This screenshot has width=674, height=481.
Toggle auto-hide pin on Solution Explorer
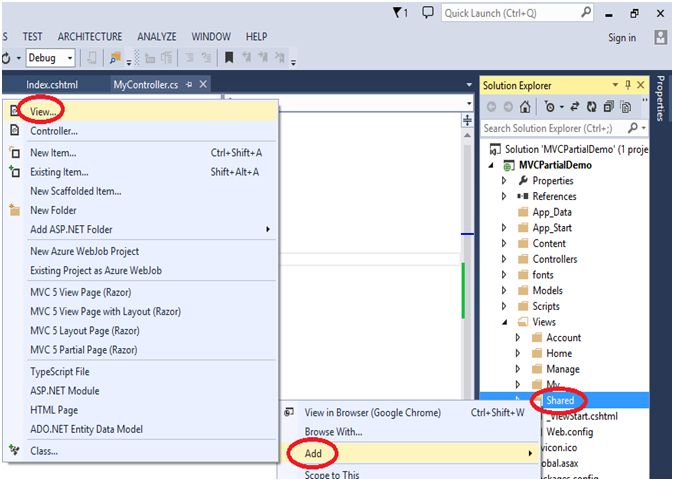(x=628, y=85)
